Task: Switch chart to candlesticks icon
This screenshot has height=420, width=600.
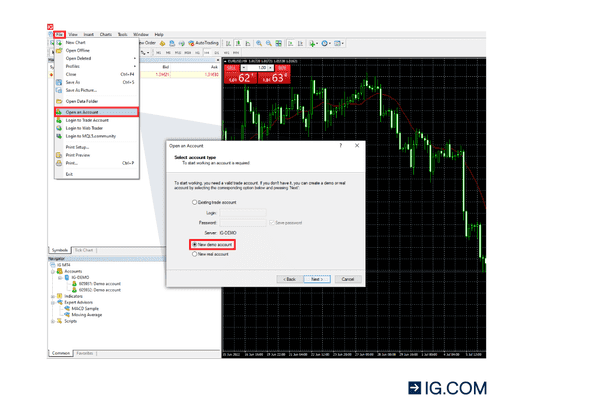Action: (238, 43)
